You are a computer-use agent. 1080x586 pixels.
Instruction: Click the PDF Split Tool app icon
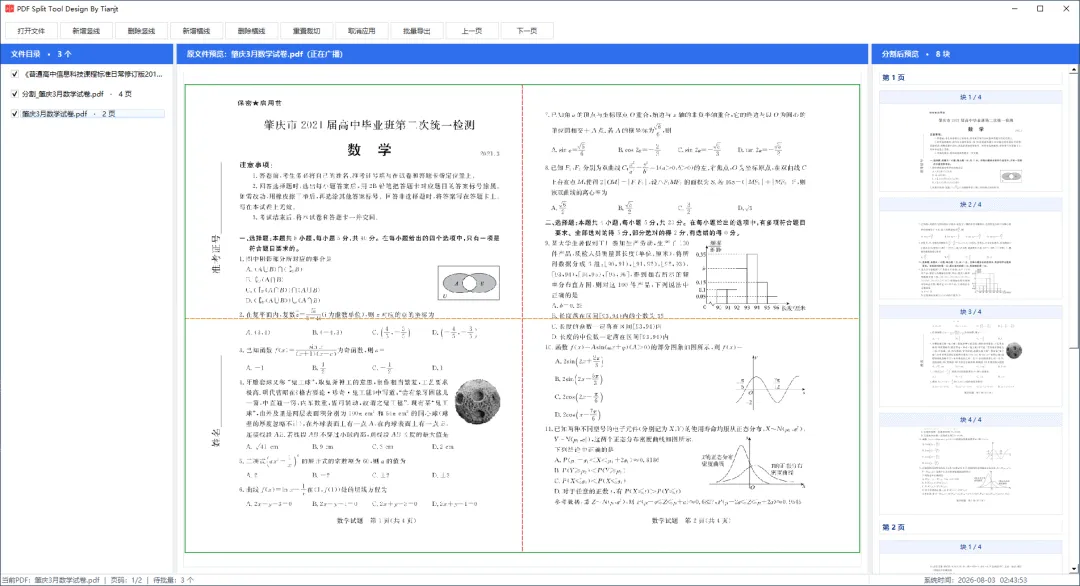pyautogui.click(x=9, y=9)
